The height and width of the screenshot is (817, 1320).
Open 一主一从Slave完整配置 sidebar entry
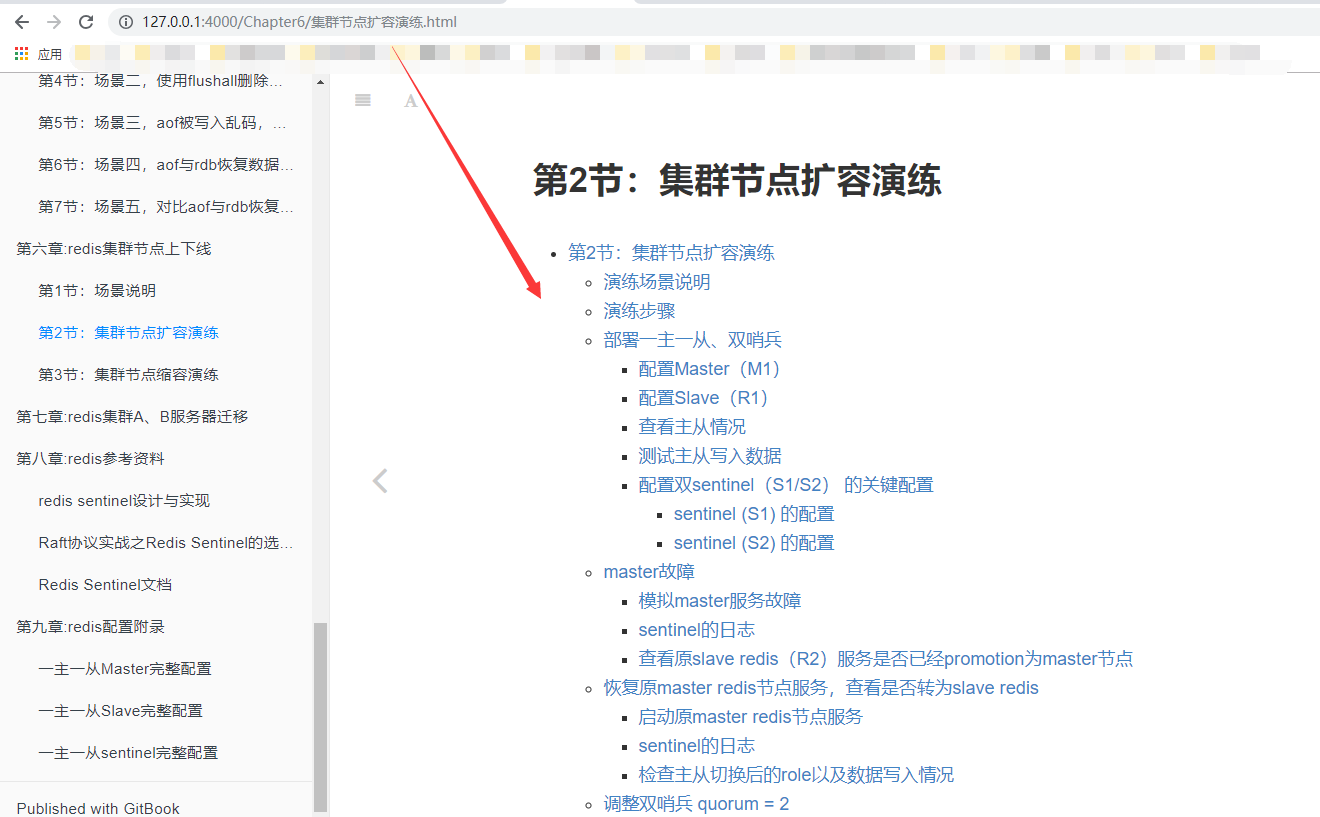click(x=120, y=710)
